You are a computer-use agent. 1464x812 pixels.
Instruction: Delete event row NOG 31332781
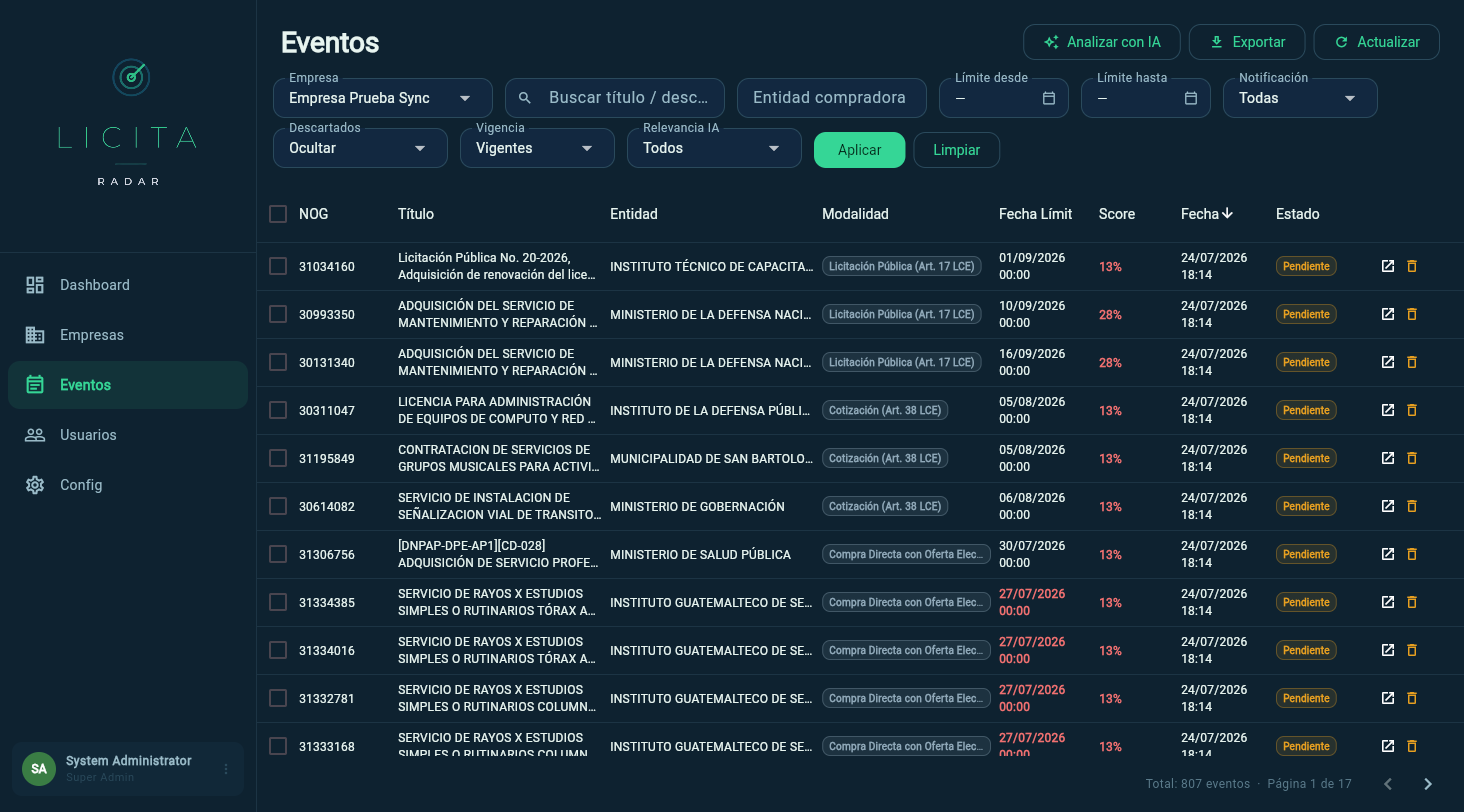point(1412,698)
